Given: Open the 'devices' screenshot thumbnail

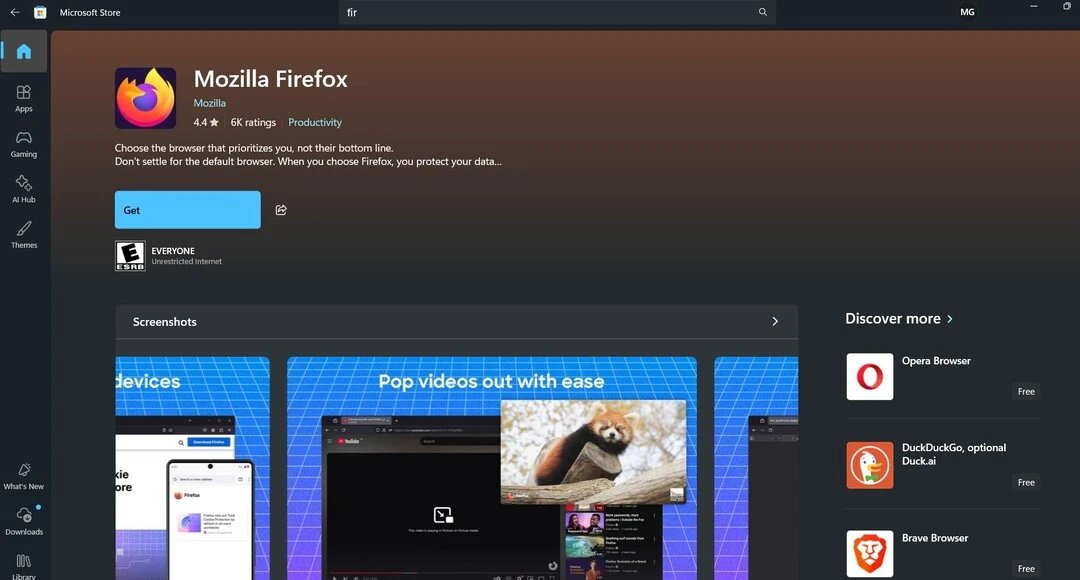Looking at the screenshot, I should (x=193, y=468).
